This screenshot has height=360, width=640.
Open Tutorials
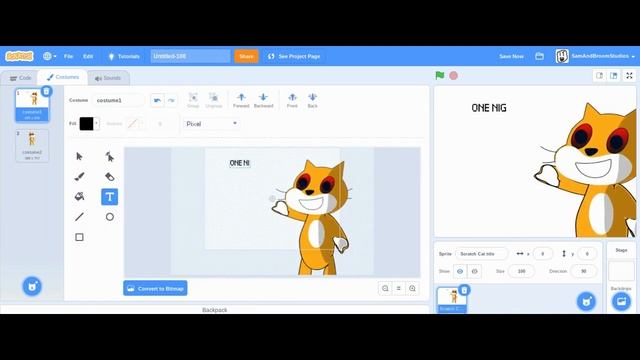pyautogui.click(x=124, y=56)
